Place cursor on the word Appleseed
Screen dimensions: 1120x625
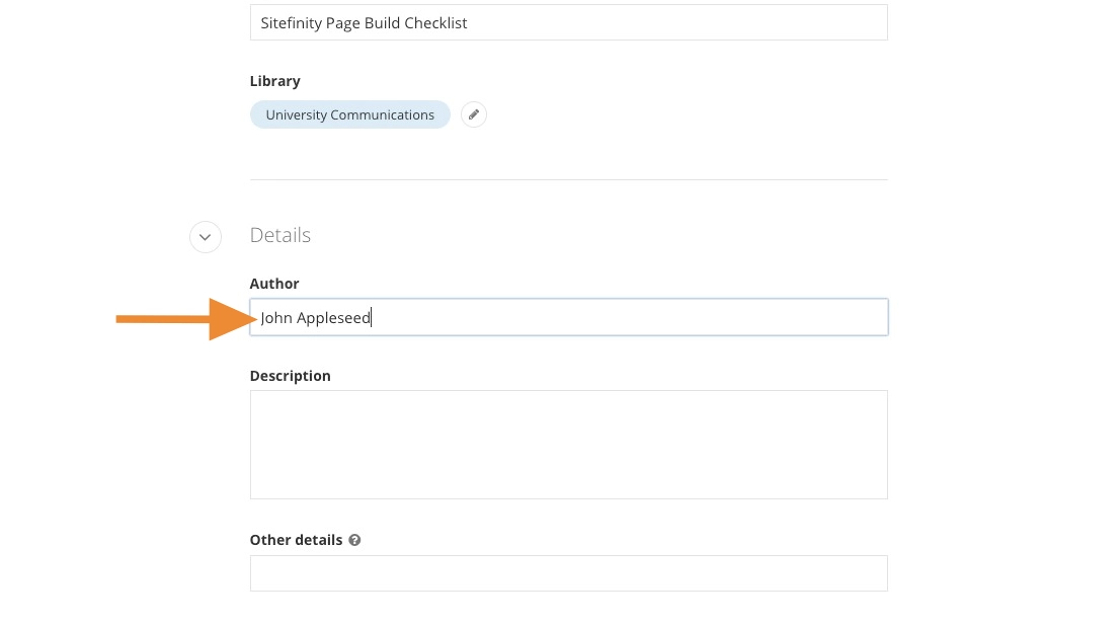[x=334, y=318]
